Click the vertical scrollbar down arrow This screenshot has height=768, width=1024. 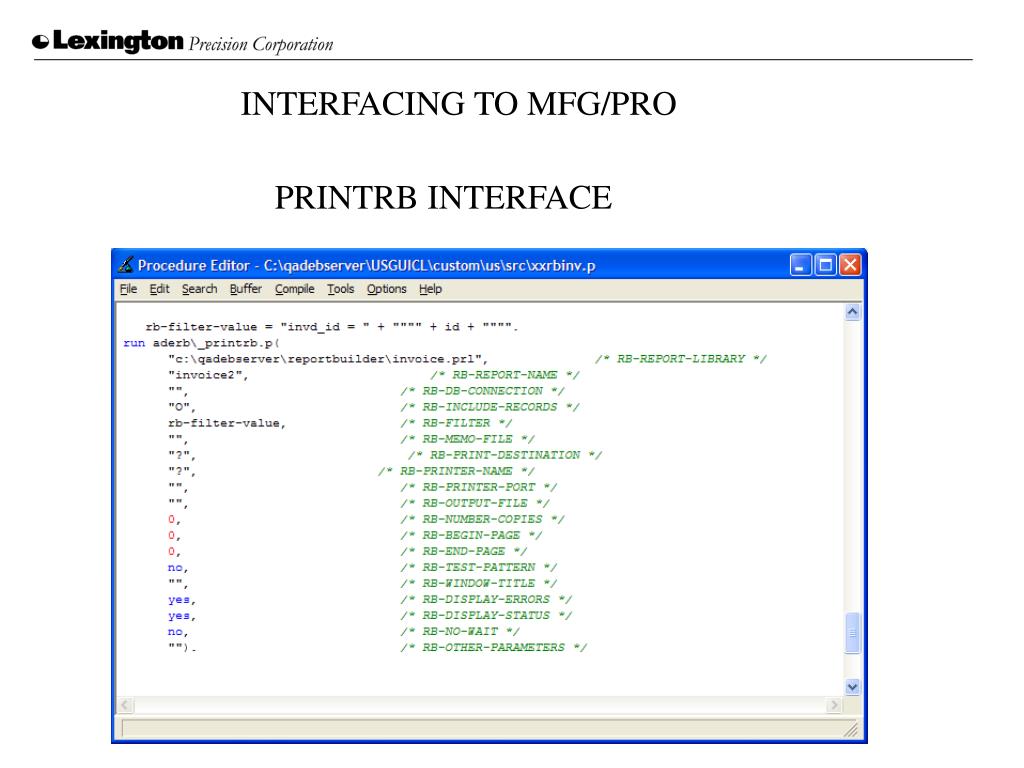click(x=852, y=686)
